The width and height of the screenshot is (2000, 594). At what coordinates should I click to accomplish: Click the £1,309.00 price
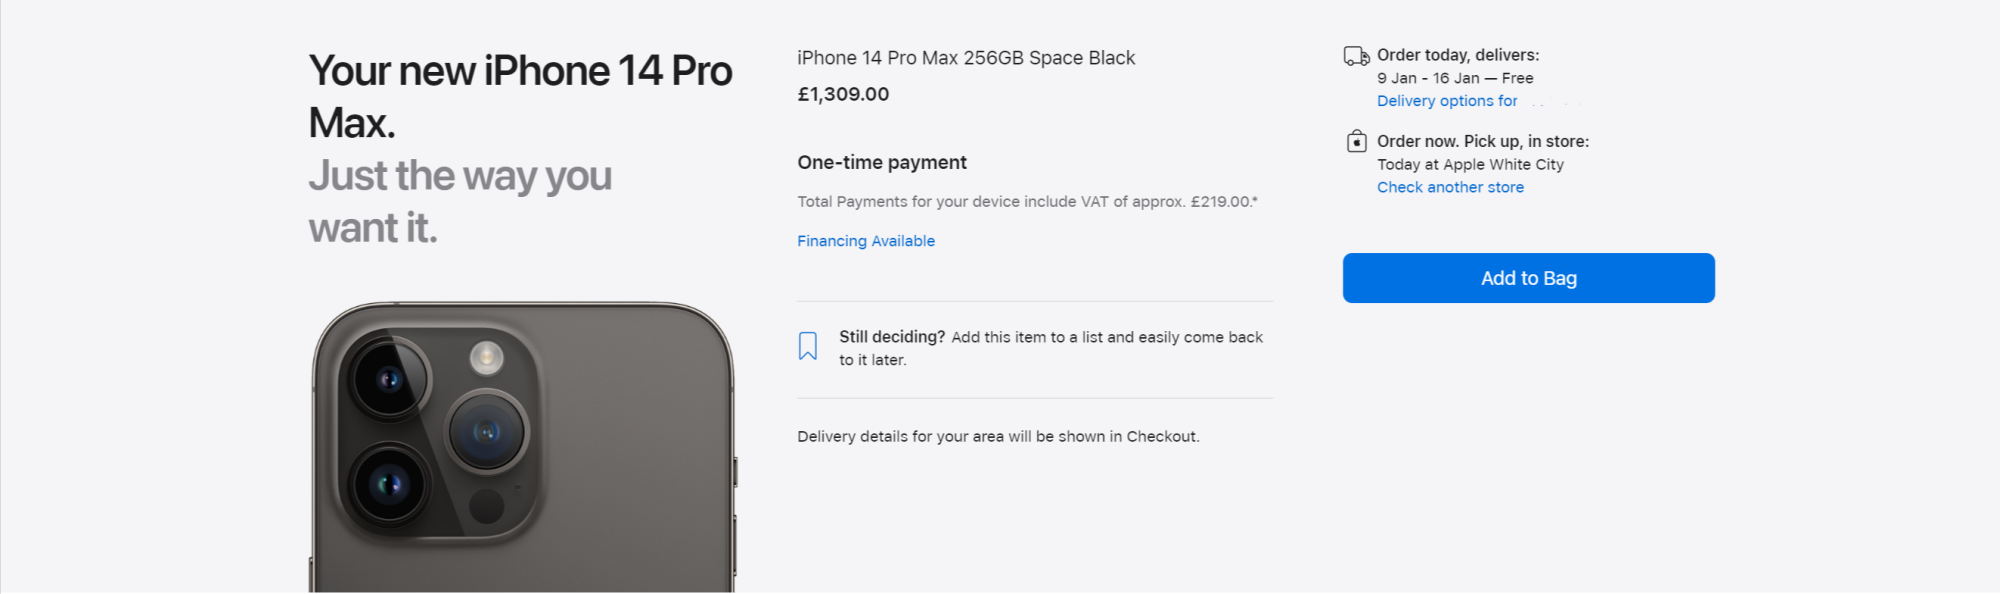point(843,94)
